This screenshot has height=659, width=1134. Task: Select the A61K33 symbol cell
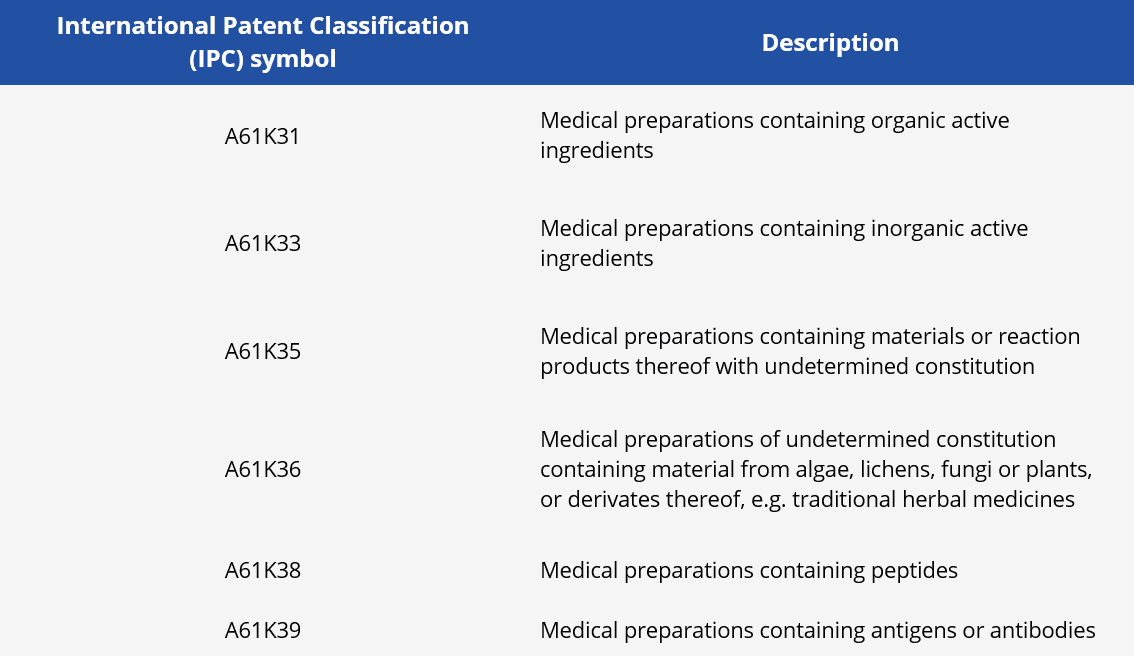pyautogui.click(x=262, y=244)
